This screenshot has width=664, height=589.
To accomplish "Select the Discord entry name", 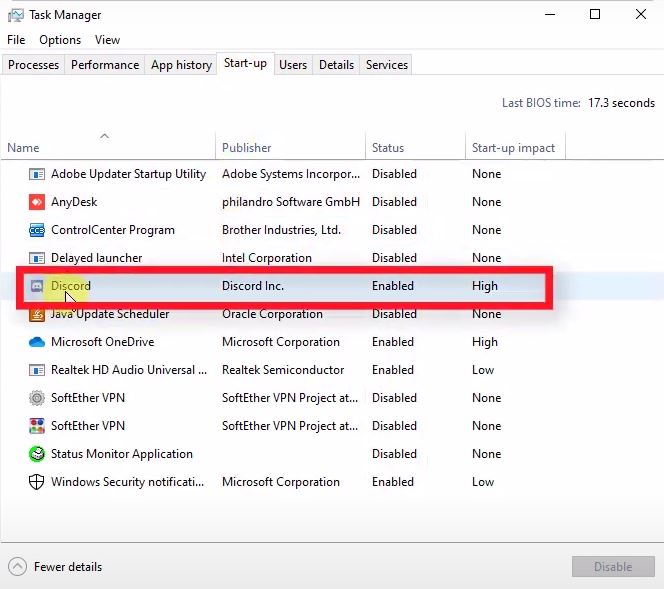I will tap(71, 286).
